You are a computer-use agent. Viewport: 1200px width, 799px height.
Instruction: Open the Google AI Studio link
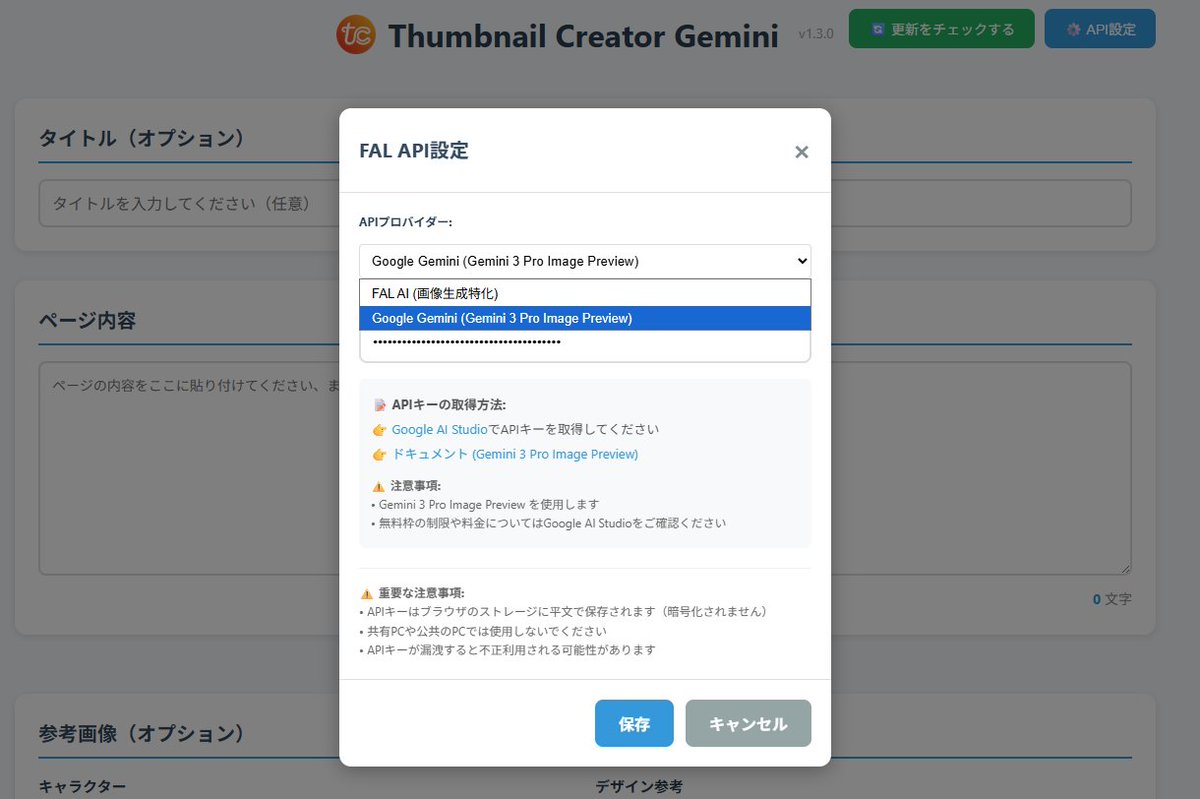[439, 429]
